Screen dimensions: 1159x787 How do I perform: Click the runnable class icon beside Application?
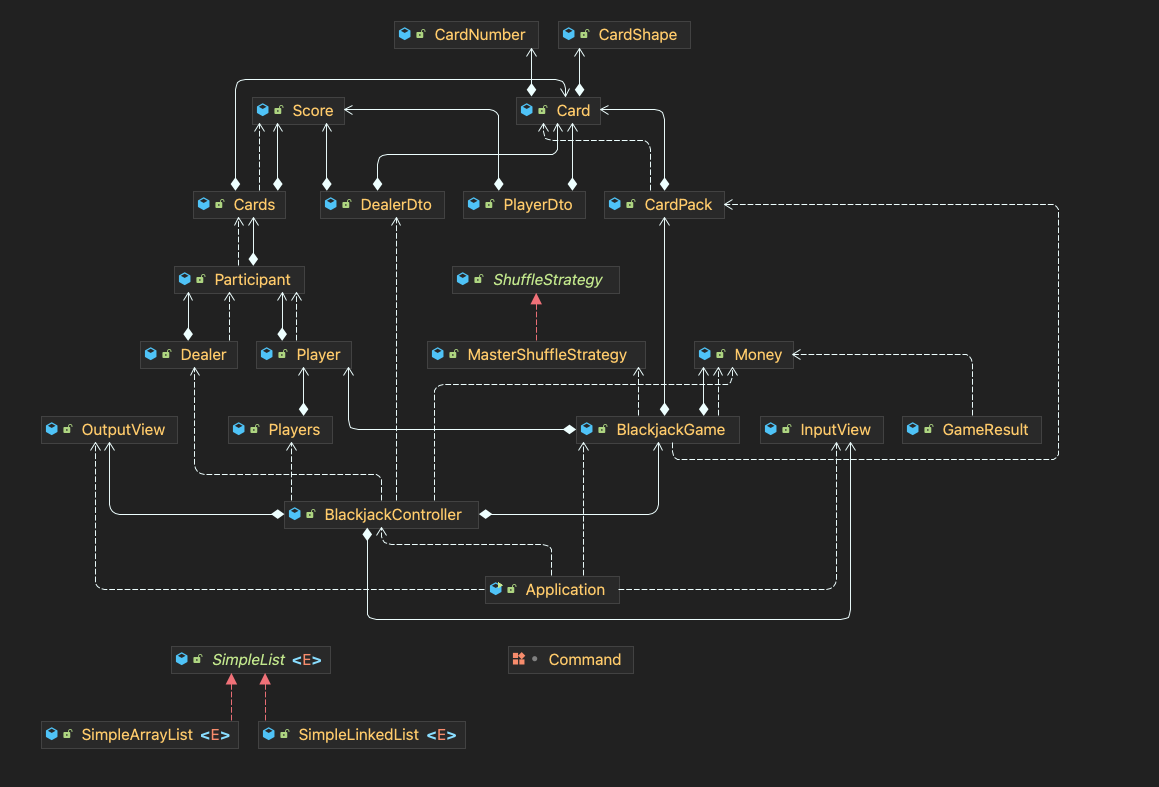[496, 590]
